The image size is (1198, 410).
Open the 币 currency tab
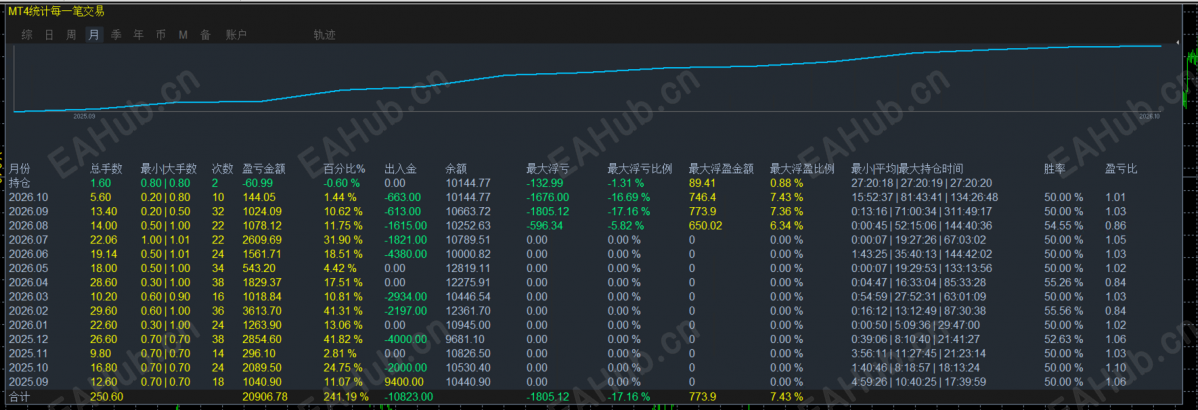pyautogui.click(x=160, y=34)
